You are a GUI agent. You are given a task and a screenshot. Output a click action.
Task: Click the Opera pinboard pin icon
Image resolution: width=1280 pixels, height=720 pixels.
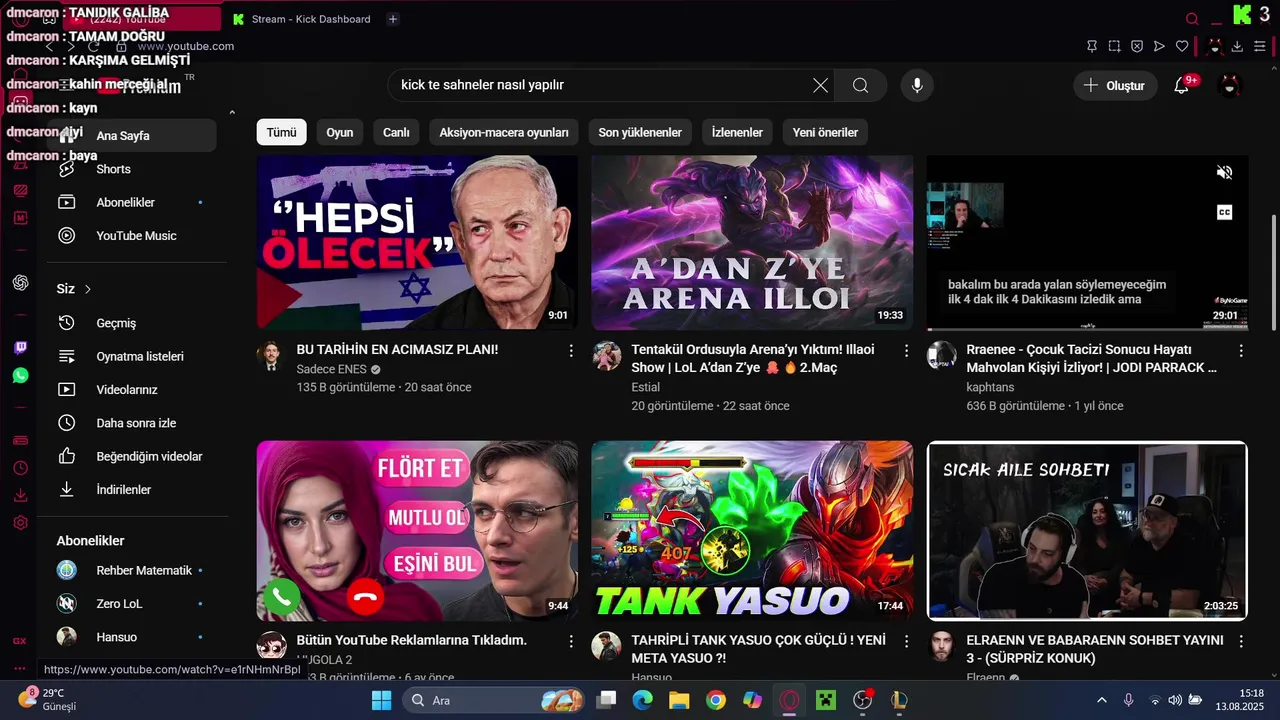1092,46
